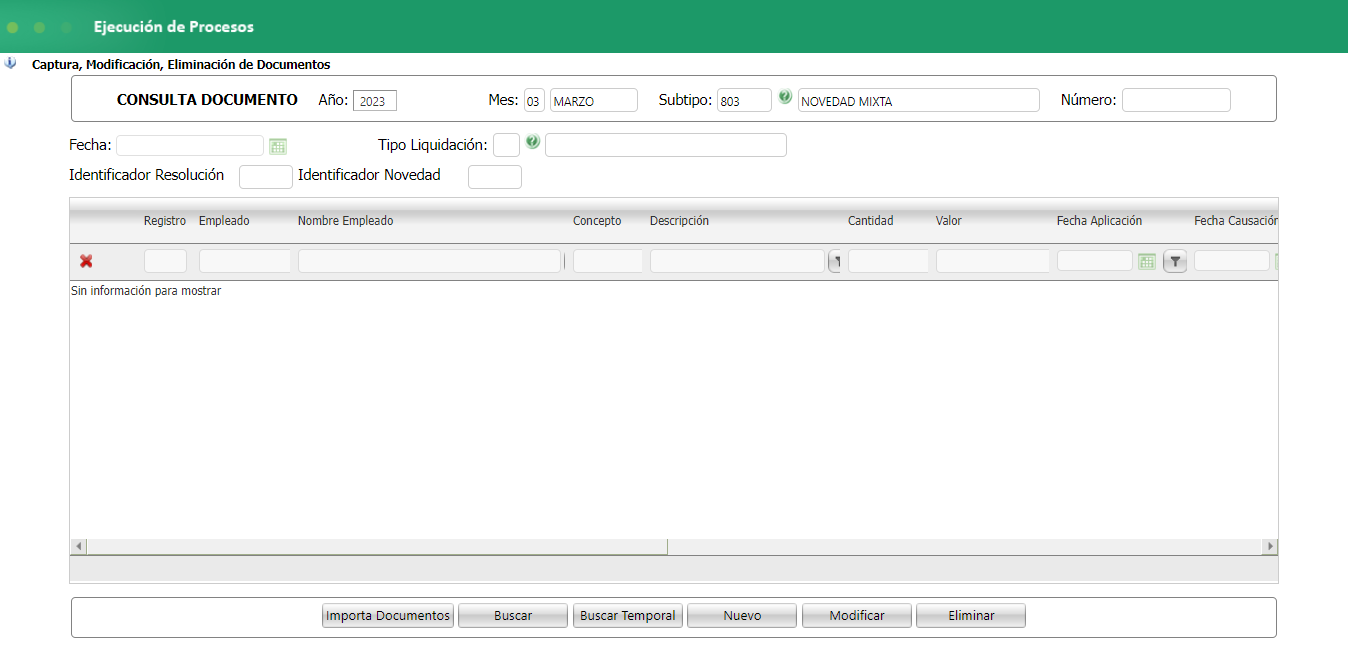This screenshot has height=657, width=1348.
Task: Click the Año field containing 2023
Action: coord(375,101)
